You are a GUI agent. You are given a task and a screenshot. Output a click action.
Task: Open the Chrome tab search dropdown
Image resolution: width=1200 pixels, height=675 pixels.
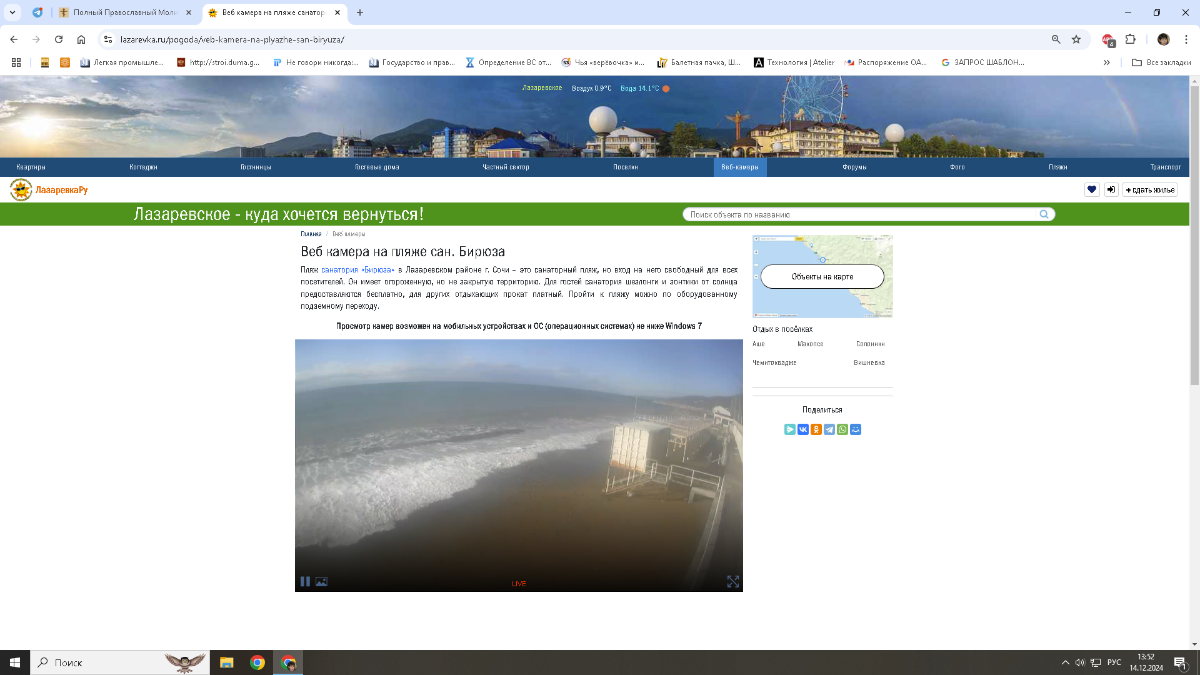pyautogui.click(x=12, y=13)
